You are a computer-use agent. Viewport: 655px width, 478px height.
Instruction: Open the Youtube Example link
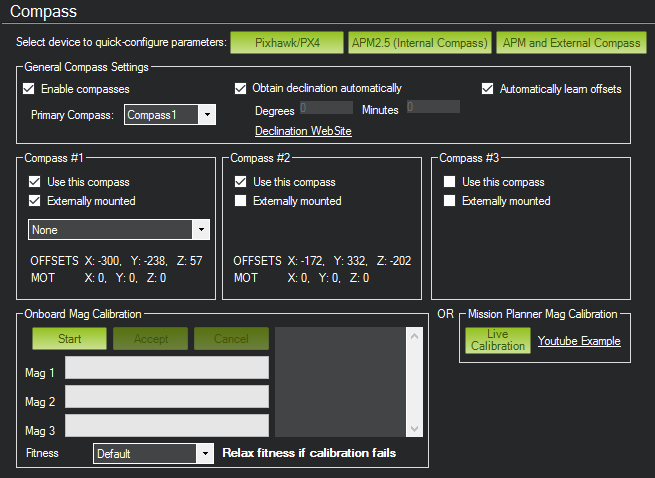(579, 341)
